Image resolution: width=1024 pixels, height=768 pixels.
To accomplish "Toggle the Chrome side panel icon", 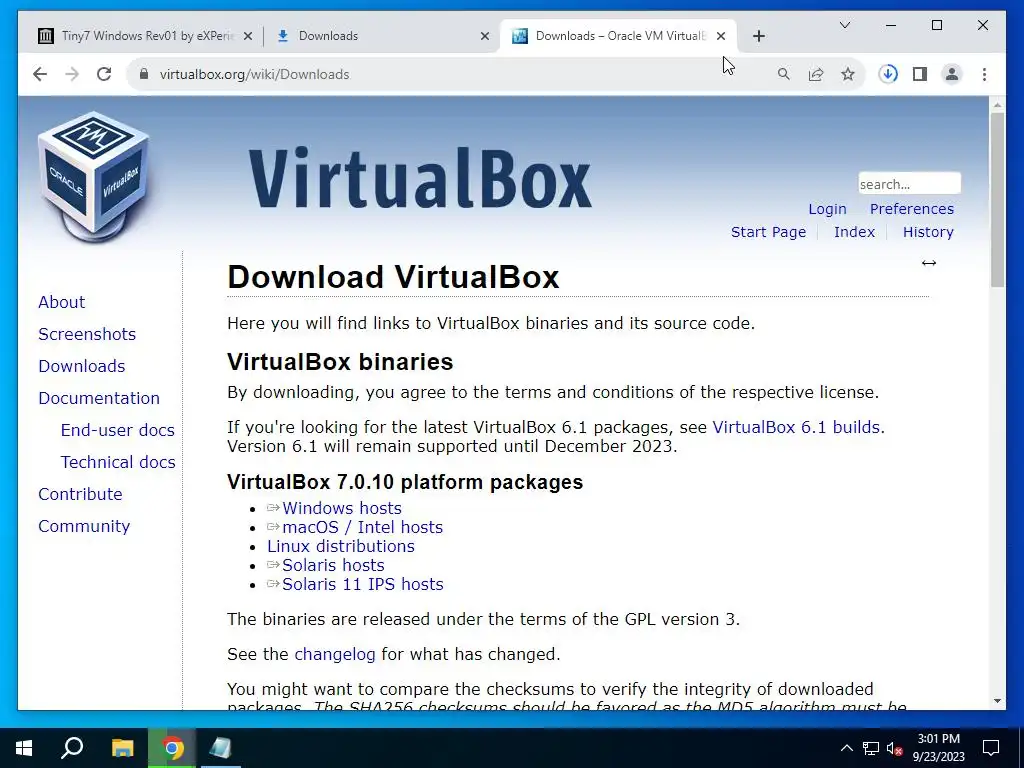I will [920, 74].
